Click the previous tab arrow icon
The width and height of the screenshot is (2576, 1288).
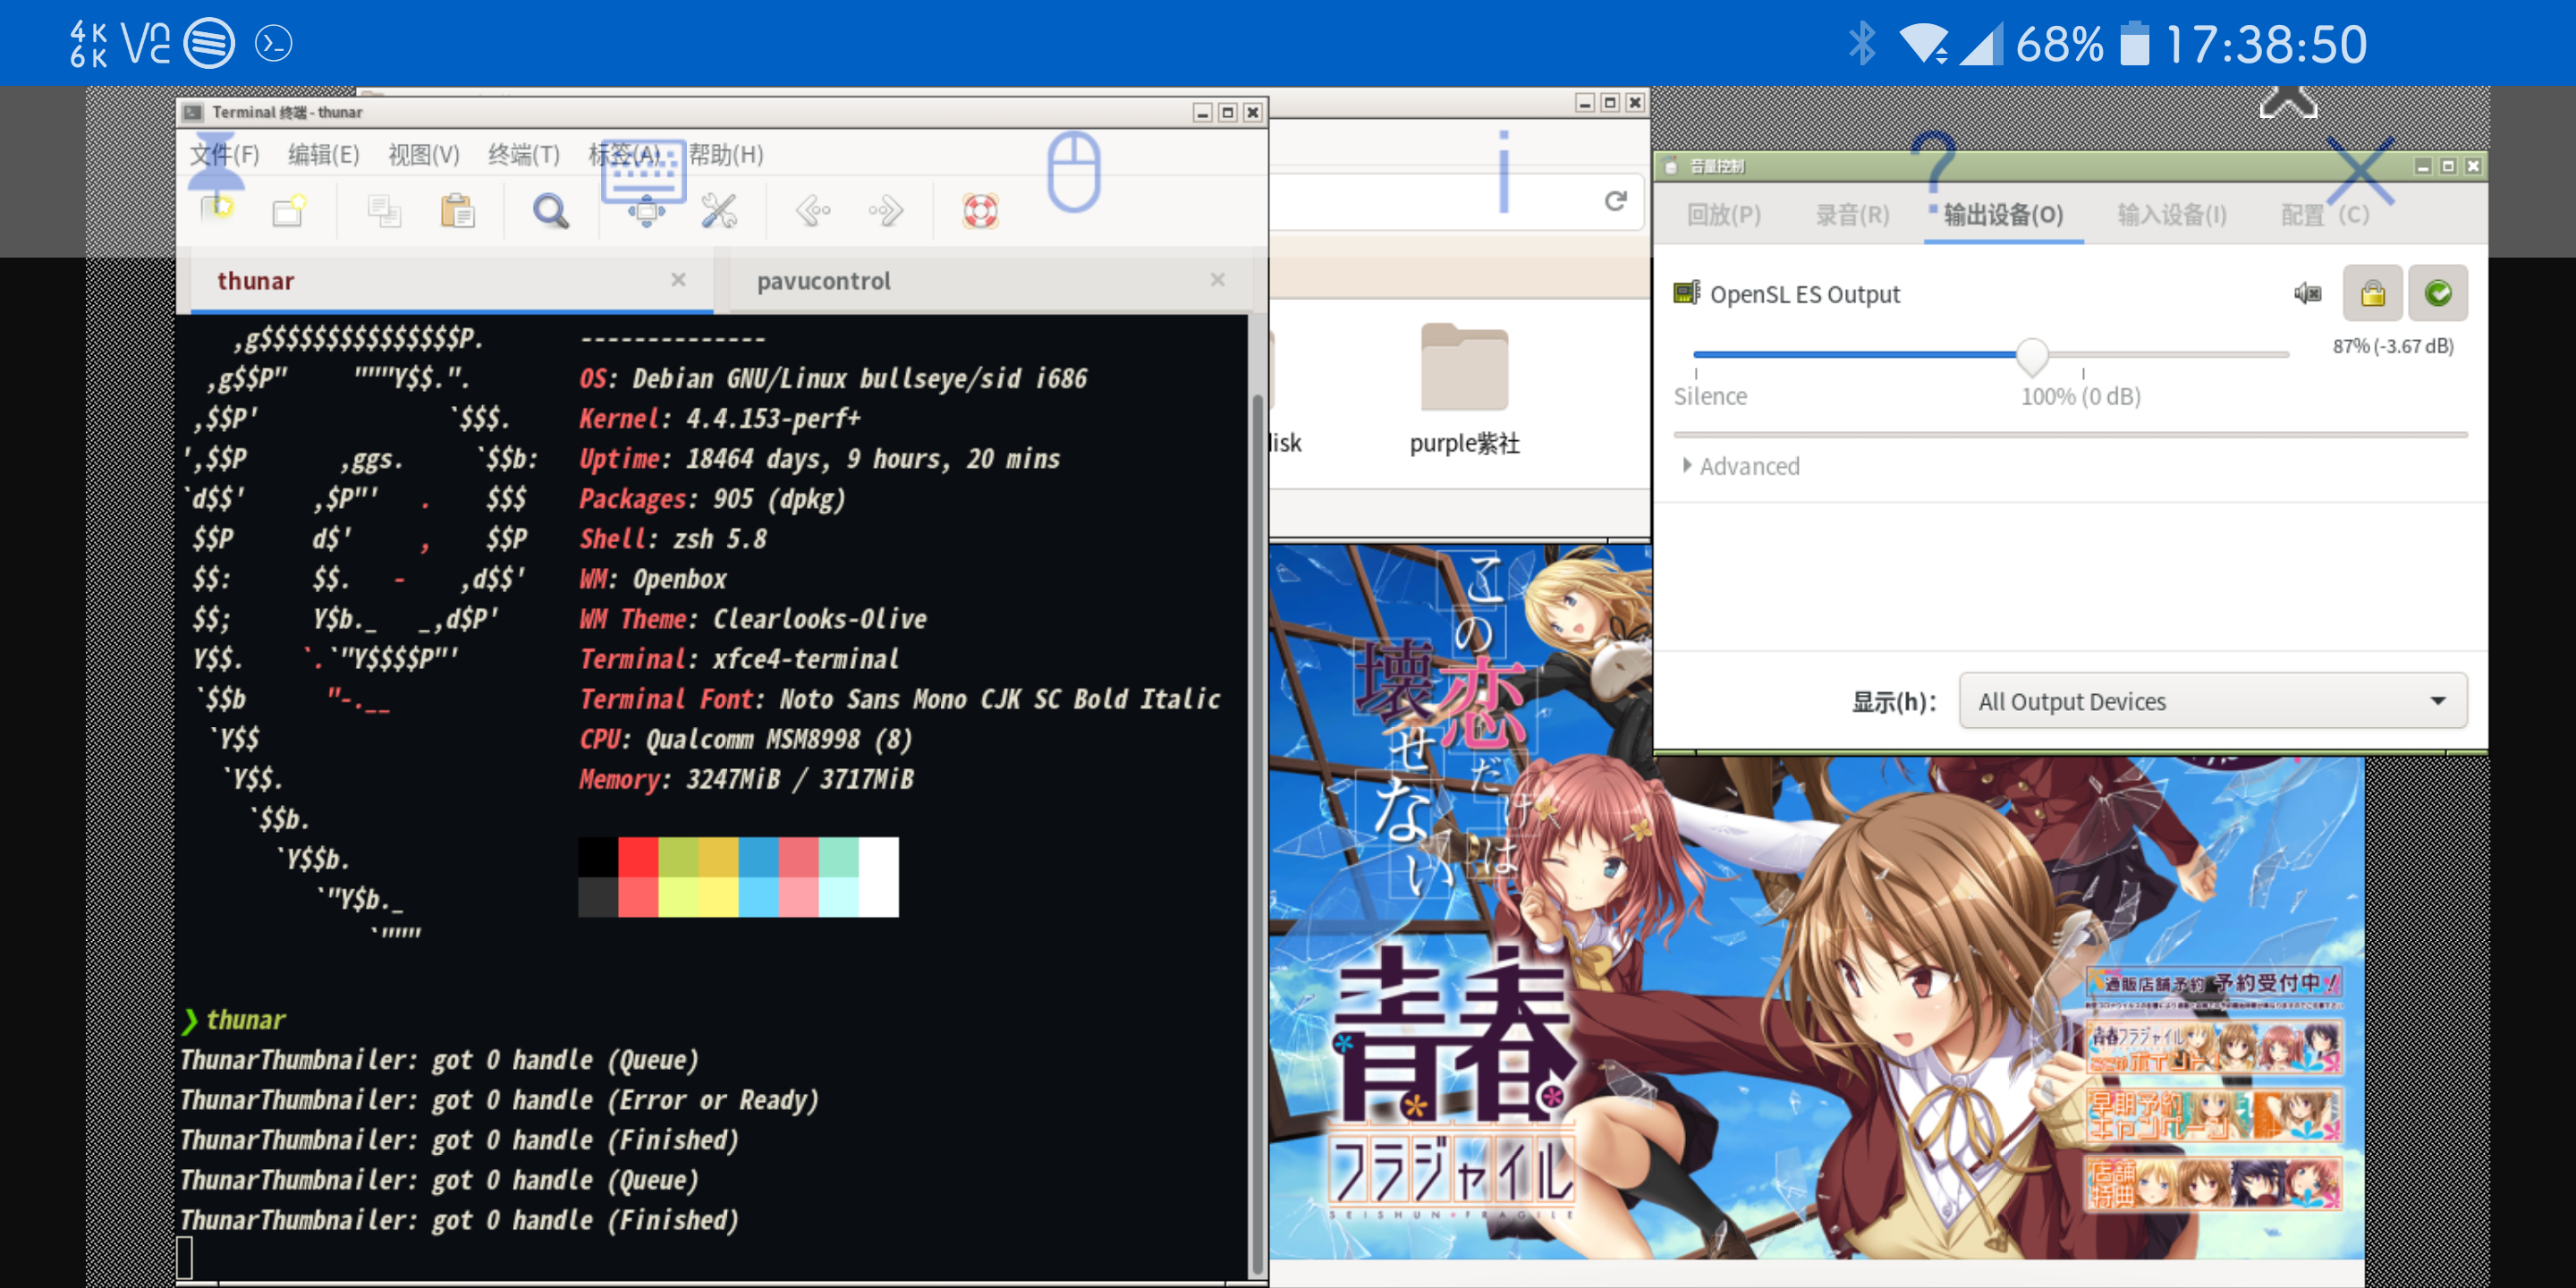point(813,210)
